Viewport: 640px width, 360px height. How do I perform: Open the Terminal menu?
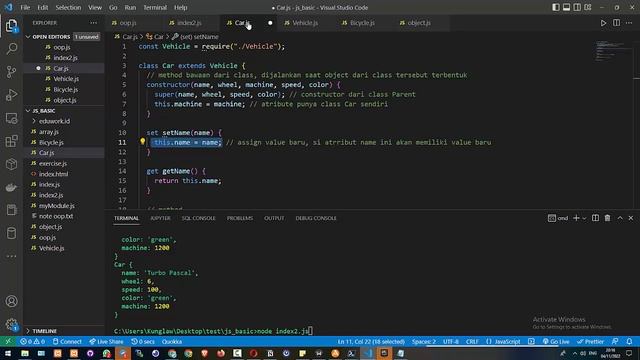click(x=155, y=7)
